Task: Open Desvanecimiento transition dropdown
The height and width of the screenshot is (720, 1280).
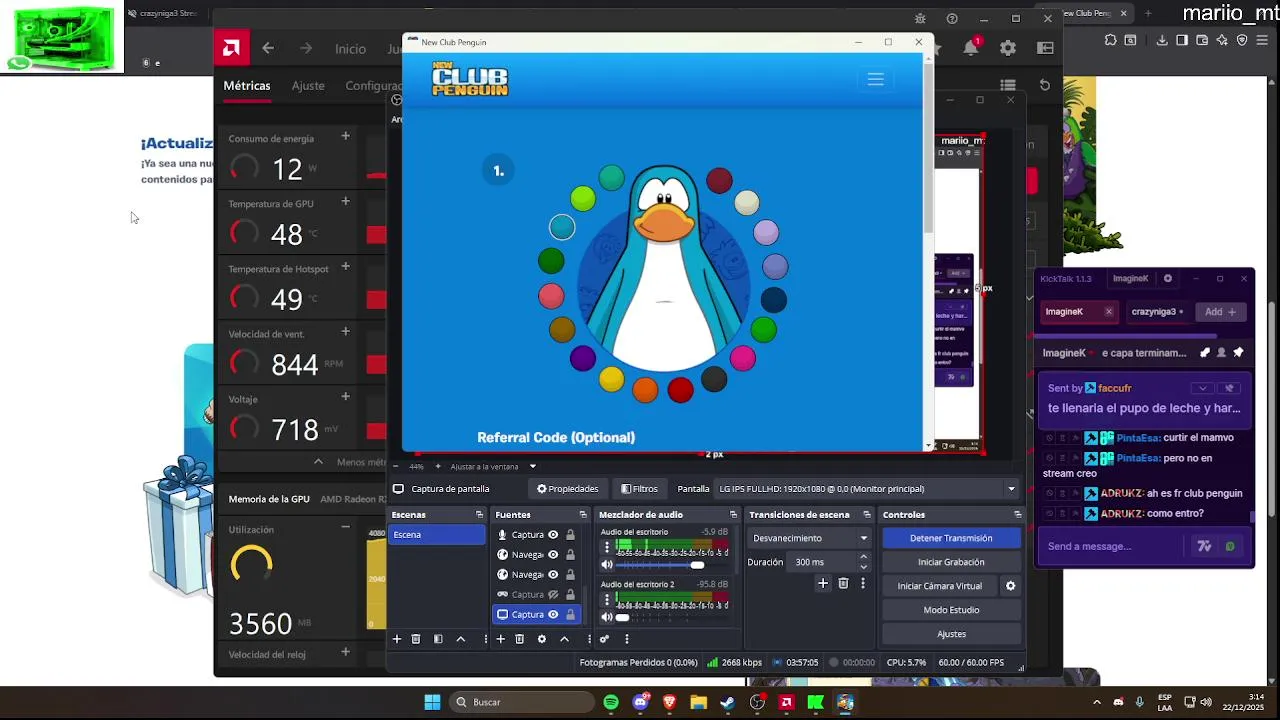Action: 809,538
